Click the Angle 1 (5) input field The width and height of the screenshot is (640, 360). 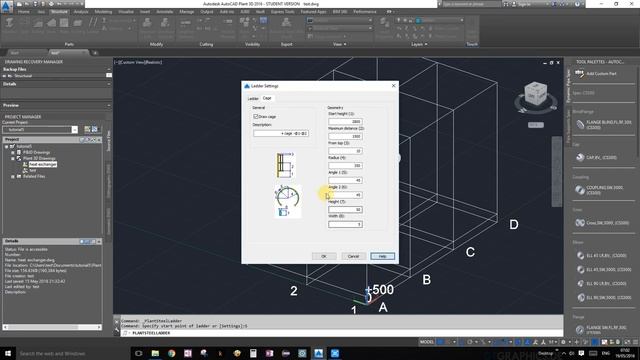(345, 180)
